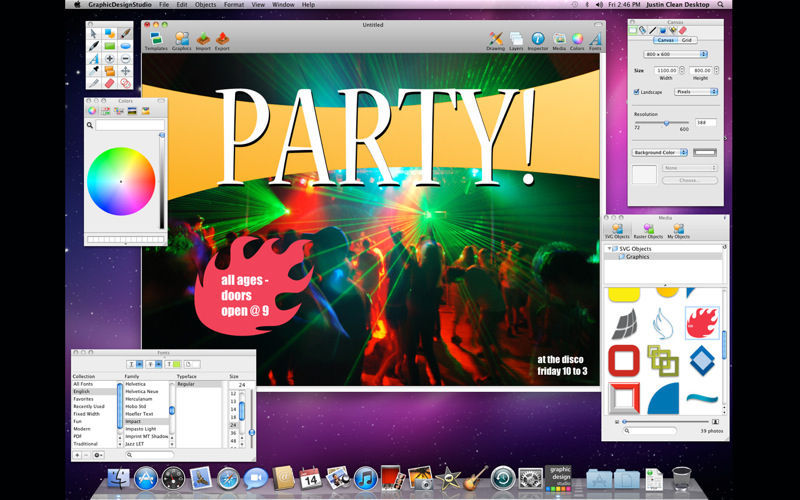Screen dimensions: 800x500
Task: Open the Format menu
Action: 234,5
